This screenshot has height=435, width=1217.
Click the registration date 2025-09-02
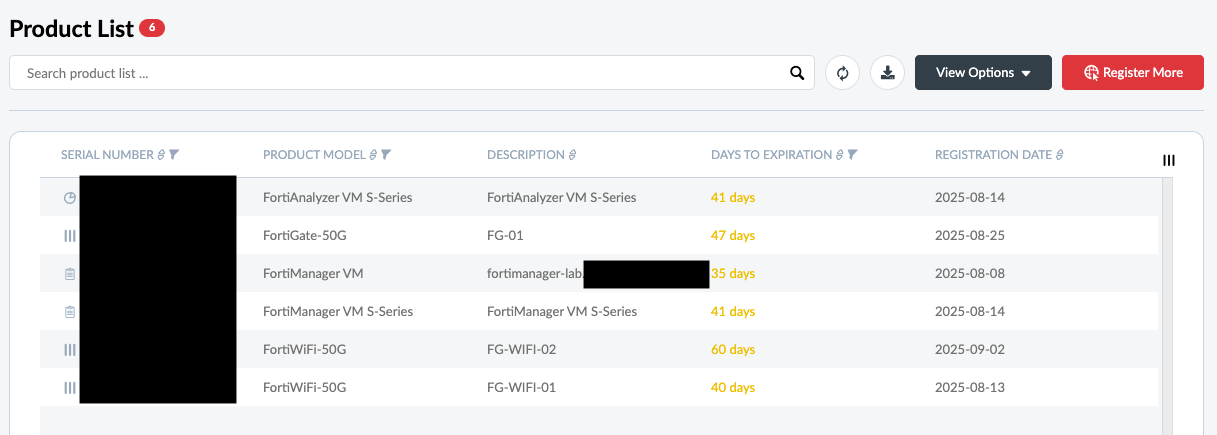pos(970,350)
